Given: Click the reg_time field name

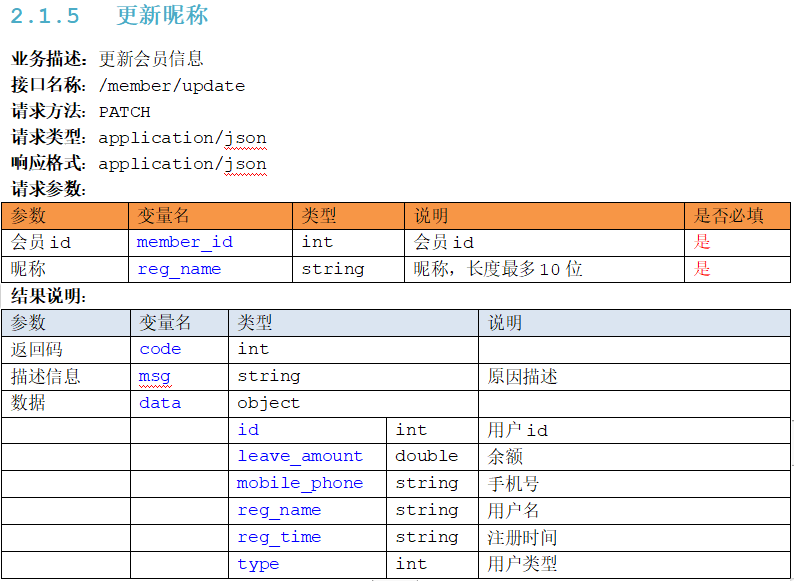Looking at the screenshot, I should tap(279, 537).
